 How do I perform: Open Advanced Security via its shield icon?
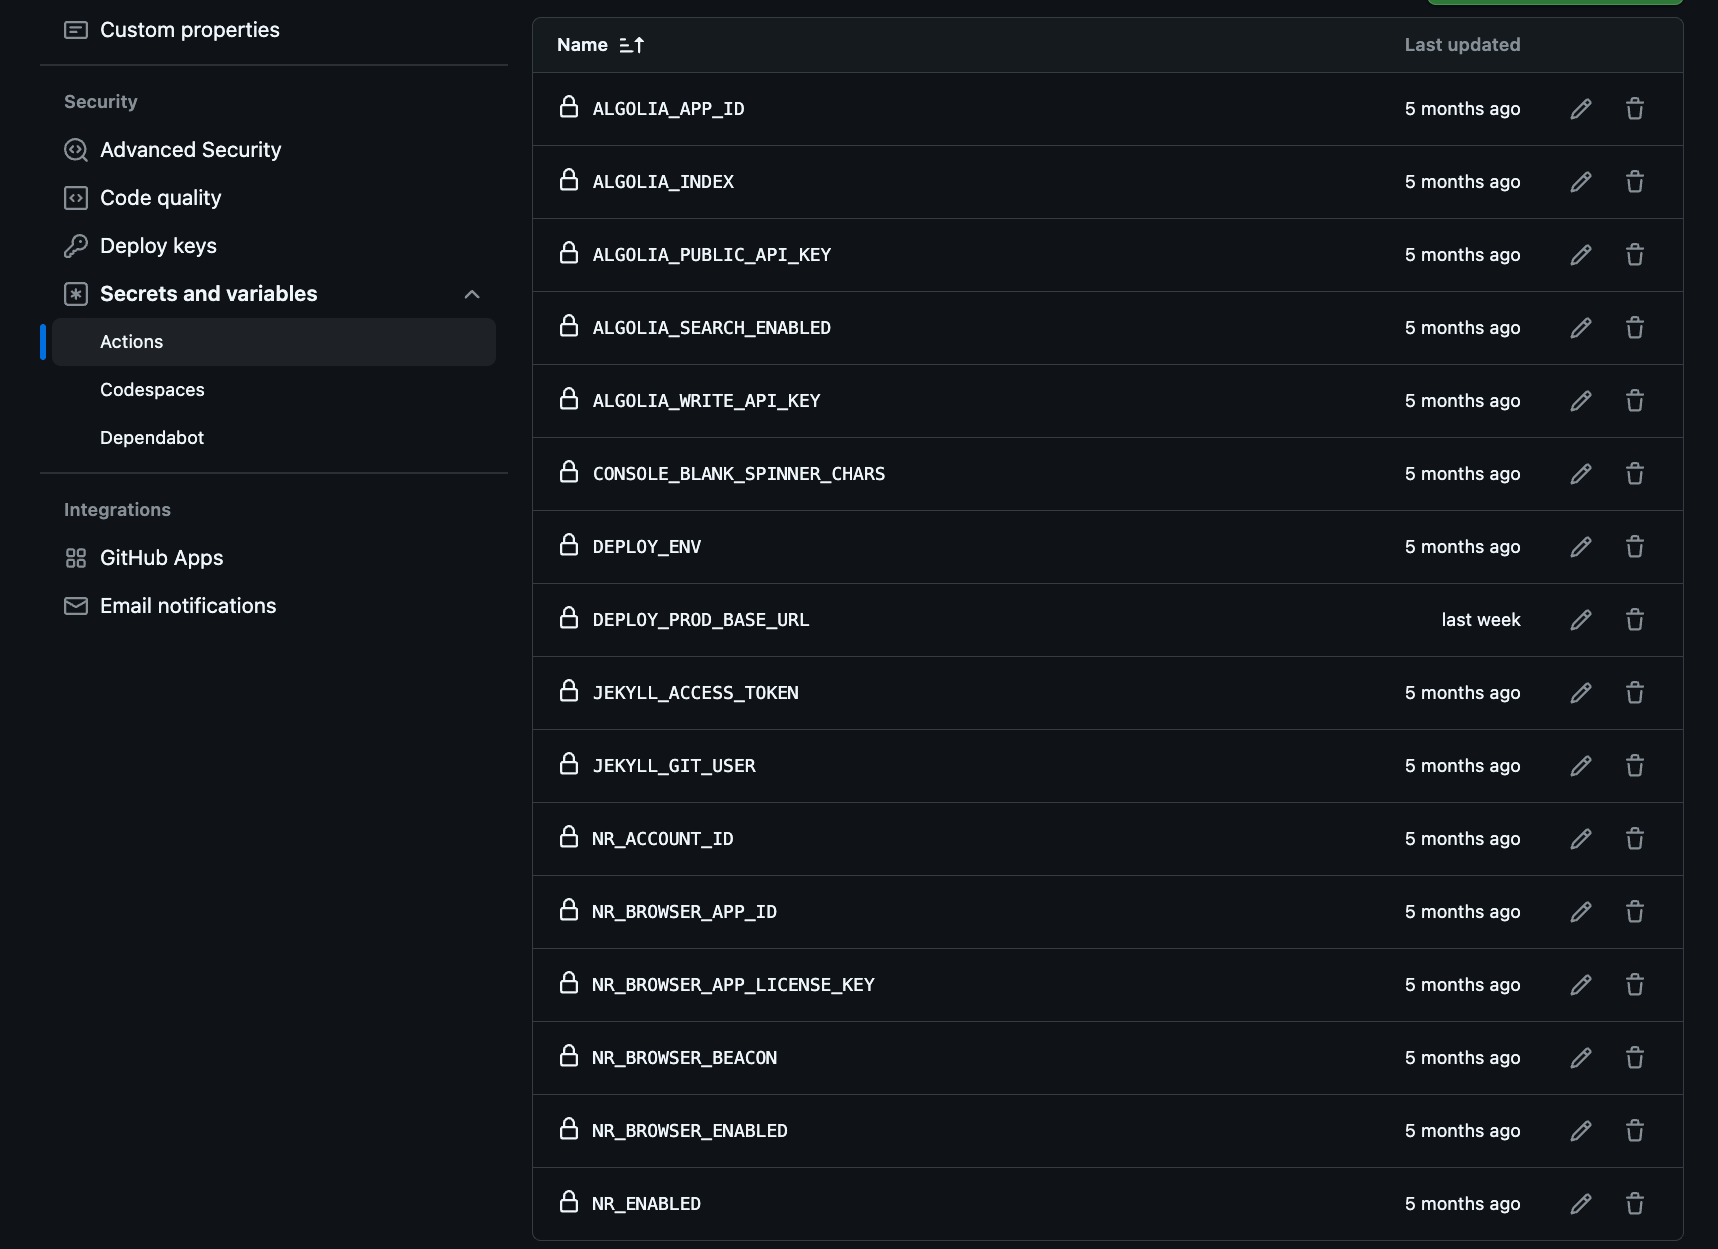(x=76, y=149)
